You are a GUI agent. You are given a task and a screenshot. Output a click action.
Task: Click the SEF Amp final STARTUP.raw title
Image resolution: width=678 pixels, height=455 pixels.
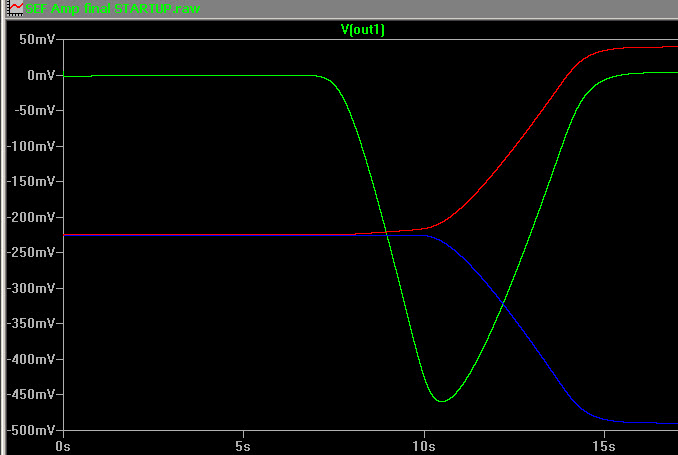coord(113,8)
